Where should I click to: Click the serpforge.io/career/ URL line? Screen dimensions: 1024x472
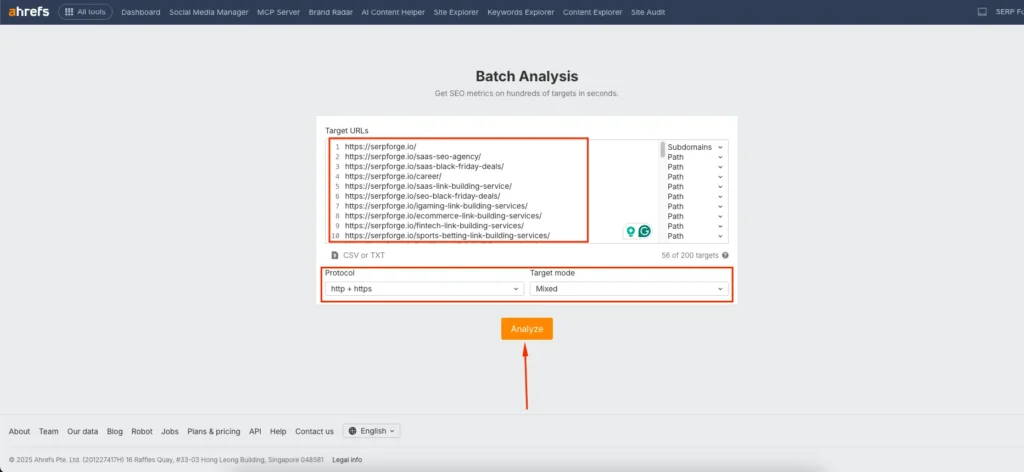point(393,176)
